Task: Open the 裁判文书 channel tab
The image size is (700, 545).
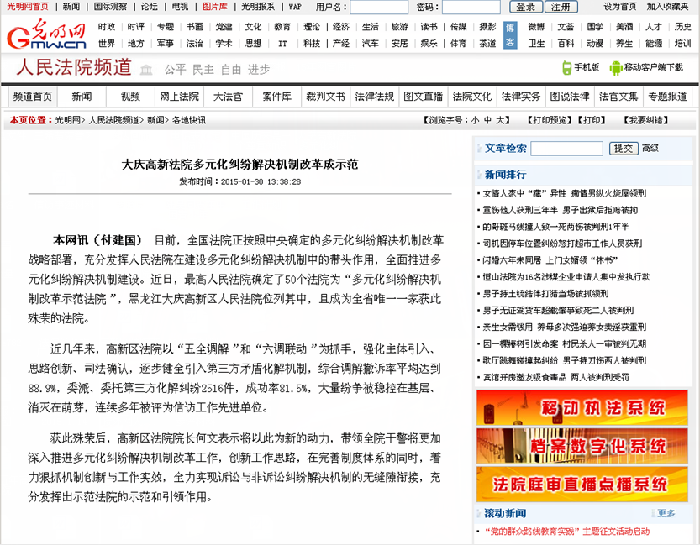Action: (x=326, y=97)
